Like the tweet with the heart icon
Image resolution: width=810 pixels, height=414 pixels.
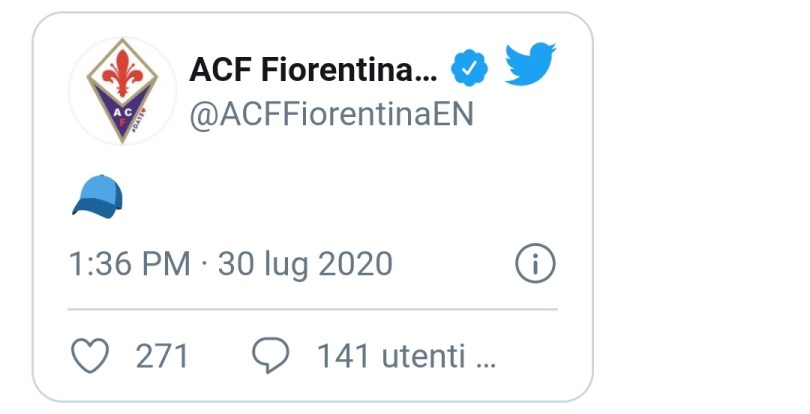91,355
